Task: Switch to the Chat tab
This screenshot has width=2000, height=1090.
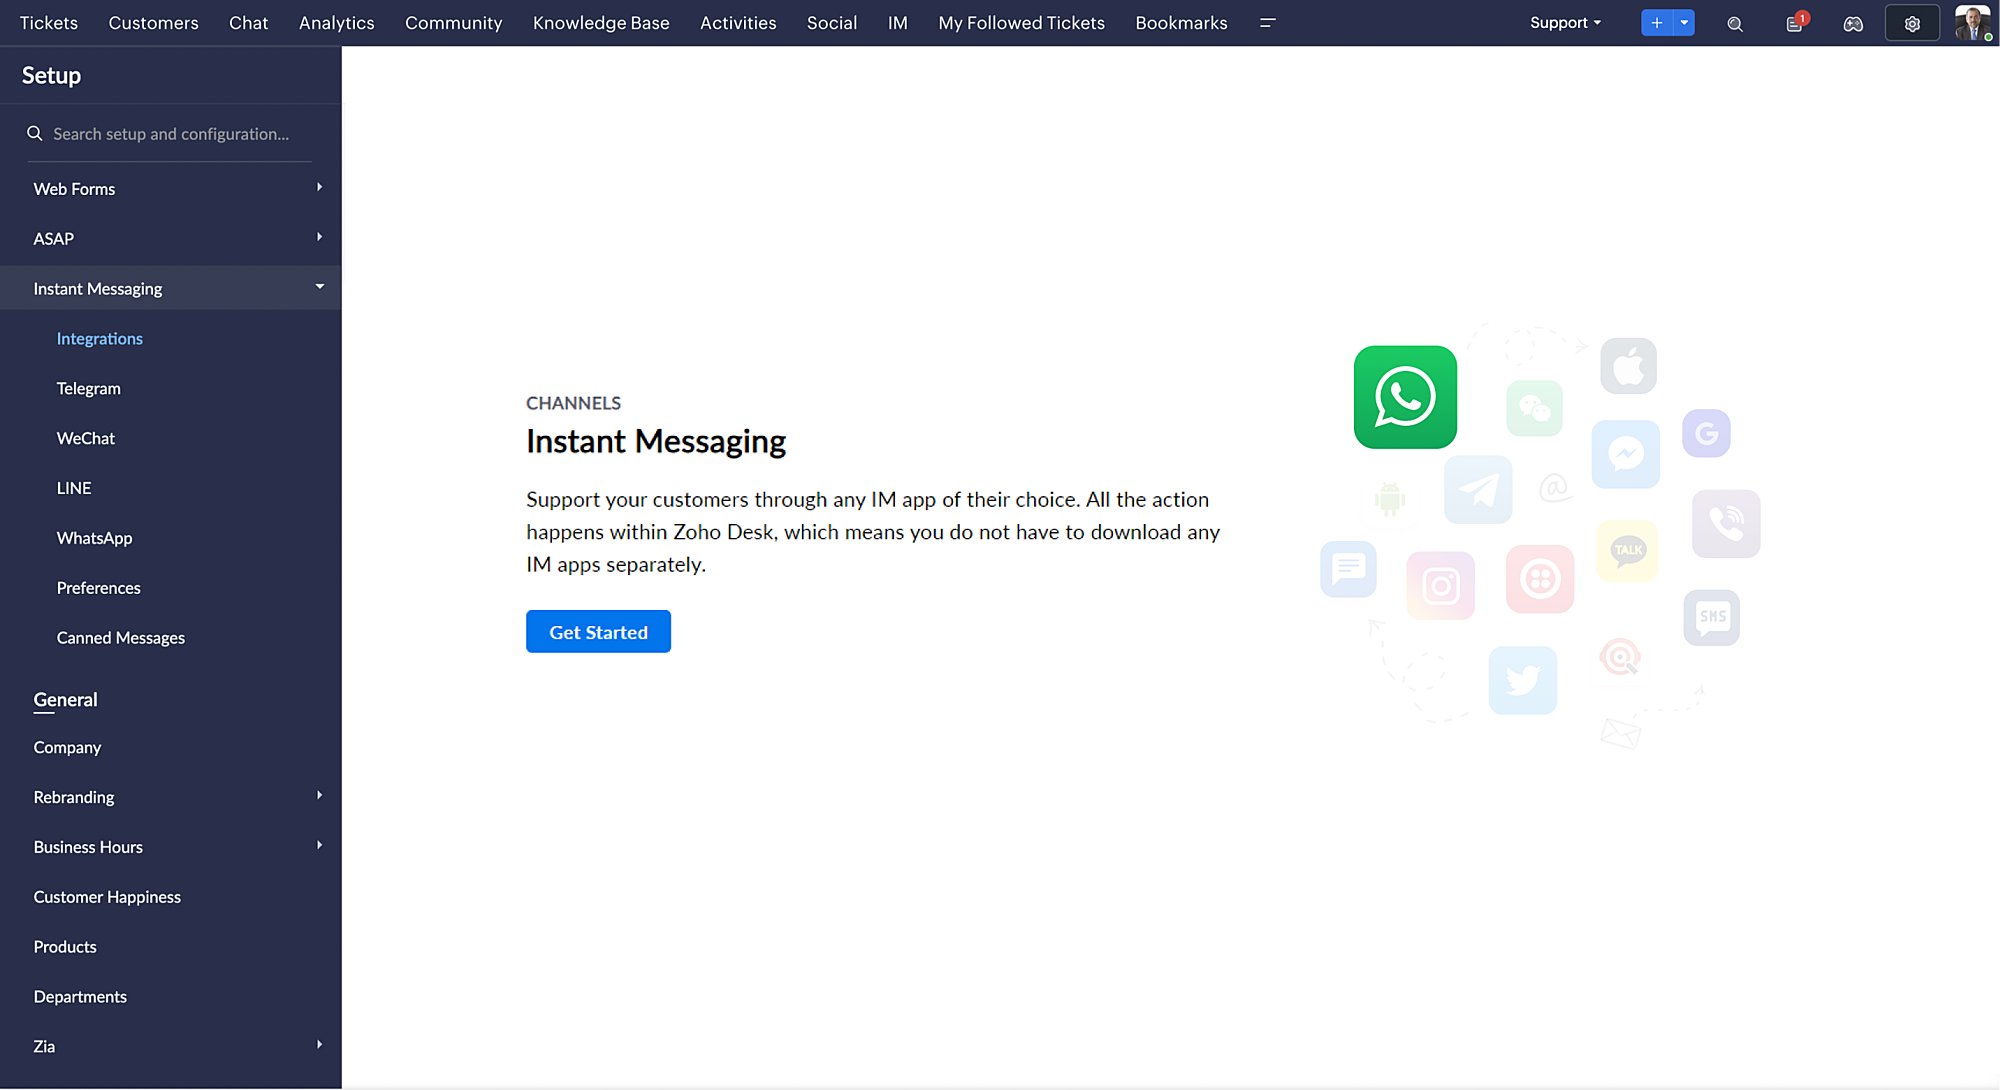Action: pyautogui.click(x=248, y=23)
